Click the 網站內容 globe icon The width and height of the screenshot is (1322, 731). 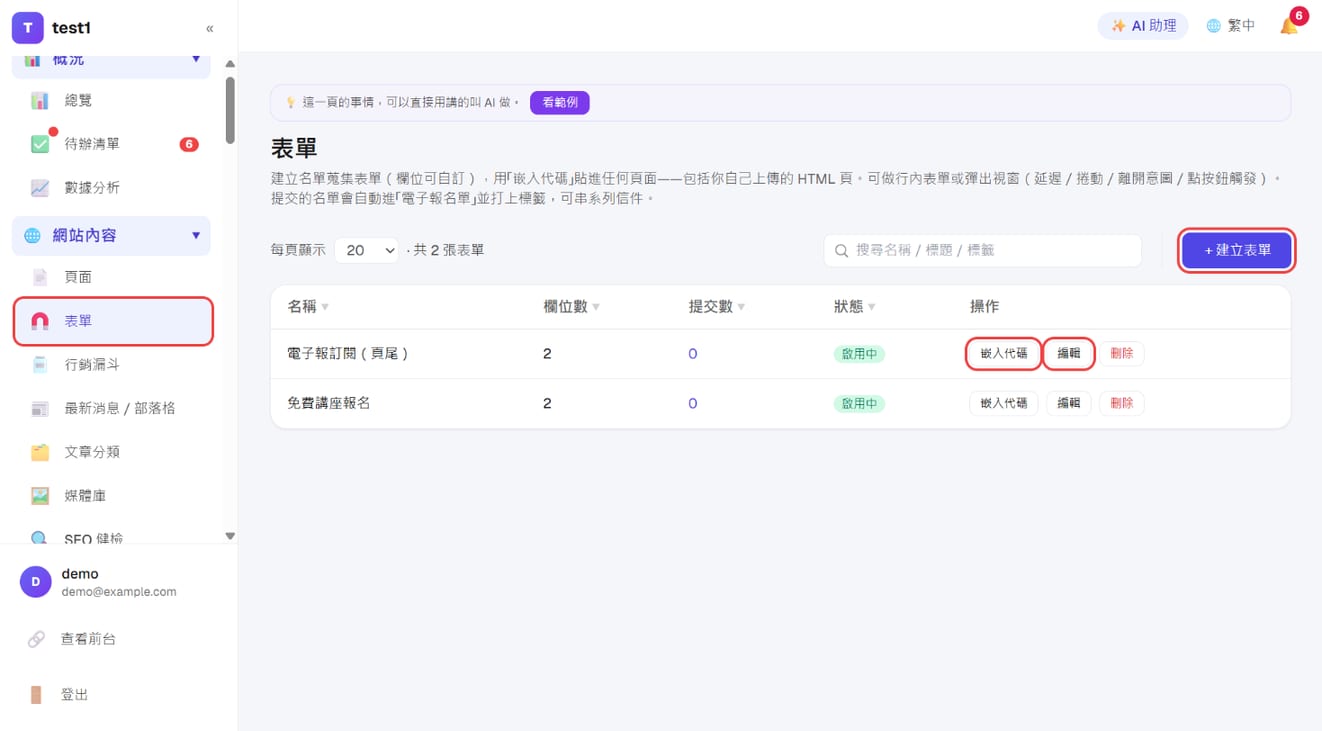(x=32, y=235)
